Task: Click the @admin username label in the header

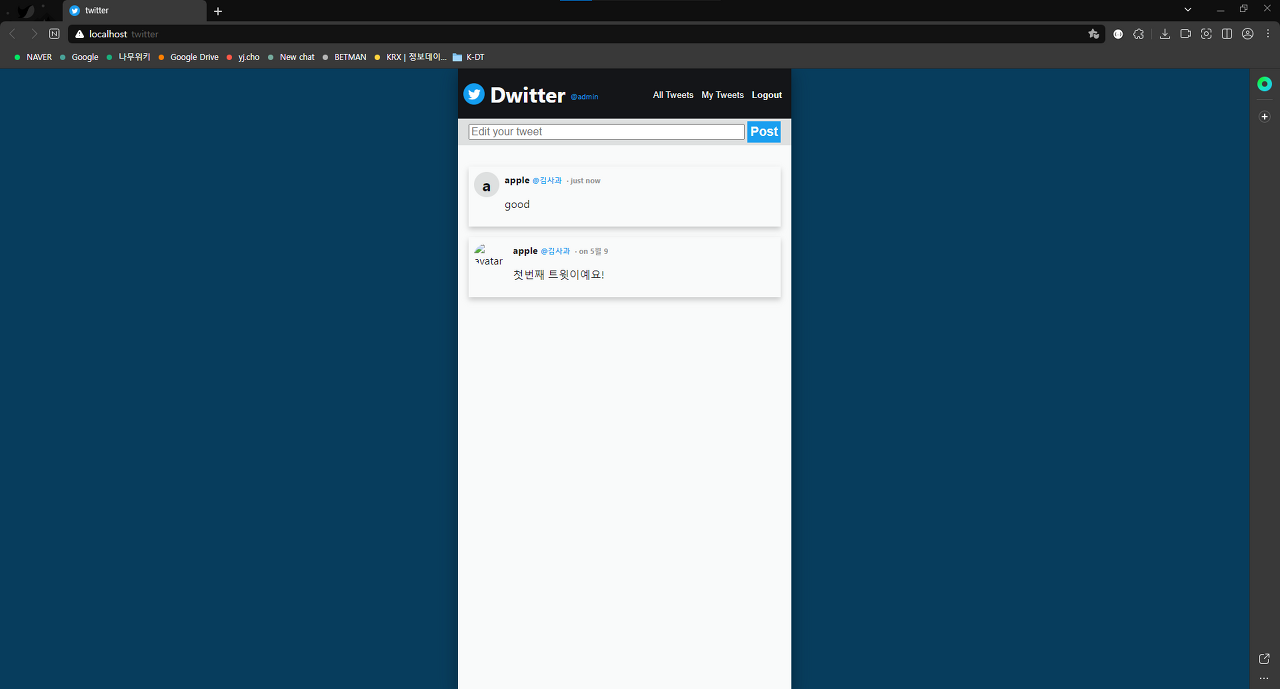Action: coord(584,97)
